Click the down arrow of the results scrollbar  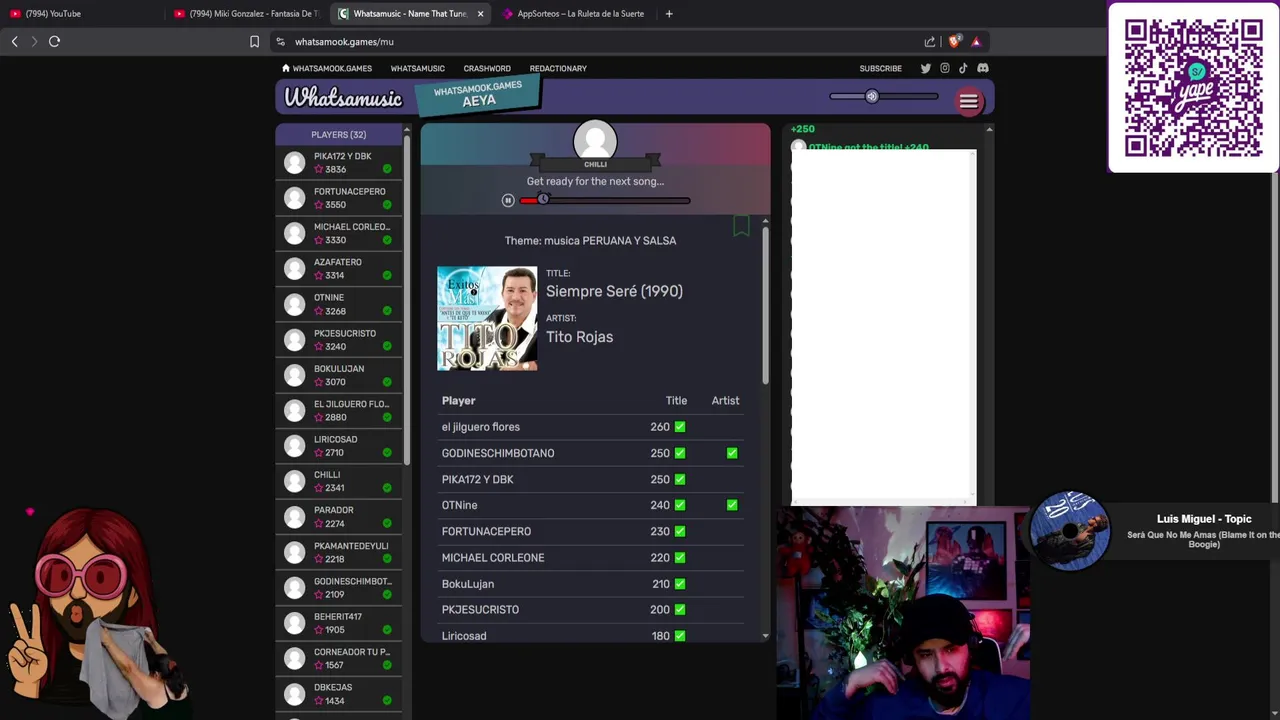pos(765,636)
